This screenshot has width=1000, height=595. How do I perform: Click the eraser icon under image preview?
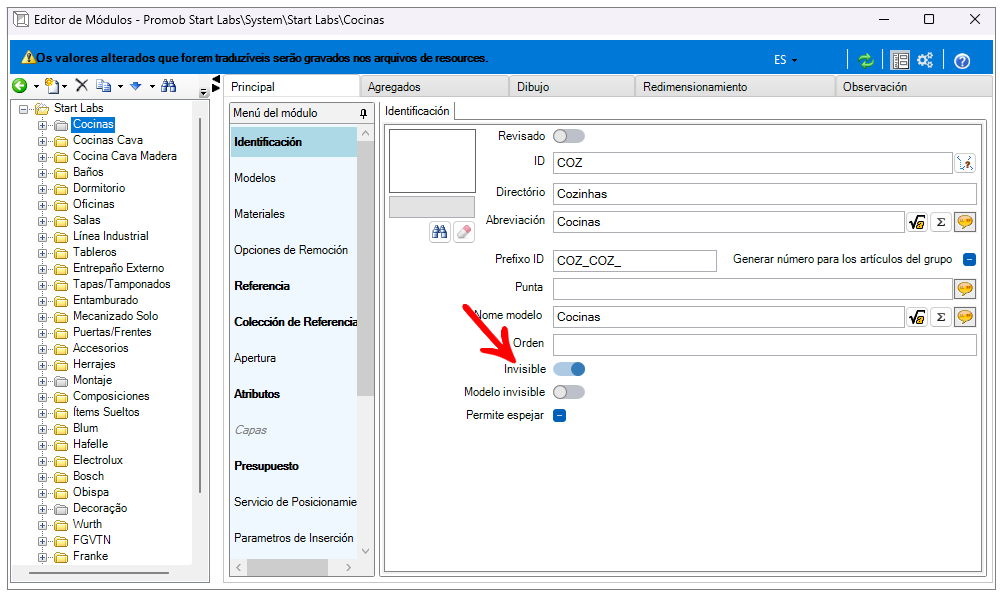463,231
